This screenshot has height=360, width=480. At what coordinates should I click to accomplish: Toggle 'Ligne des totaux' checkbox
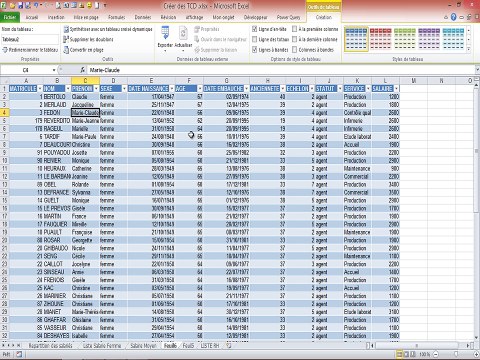click(255, 39)
